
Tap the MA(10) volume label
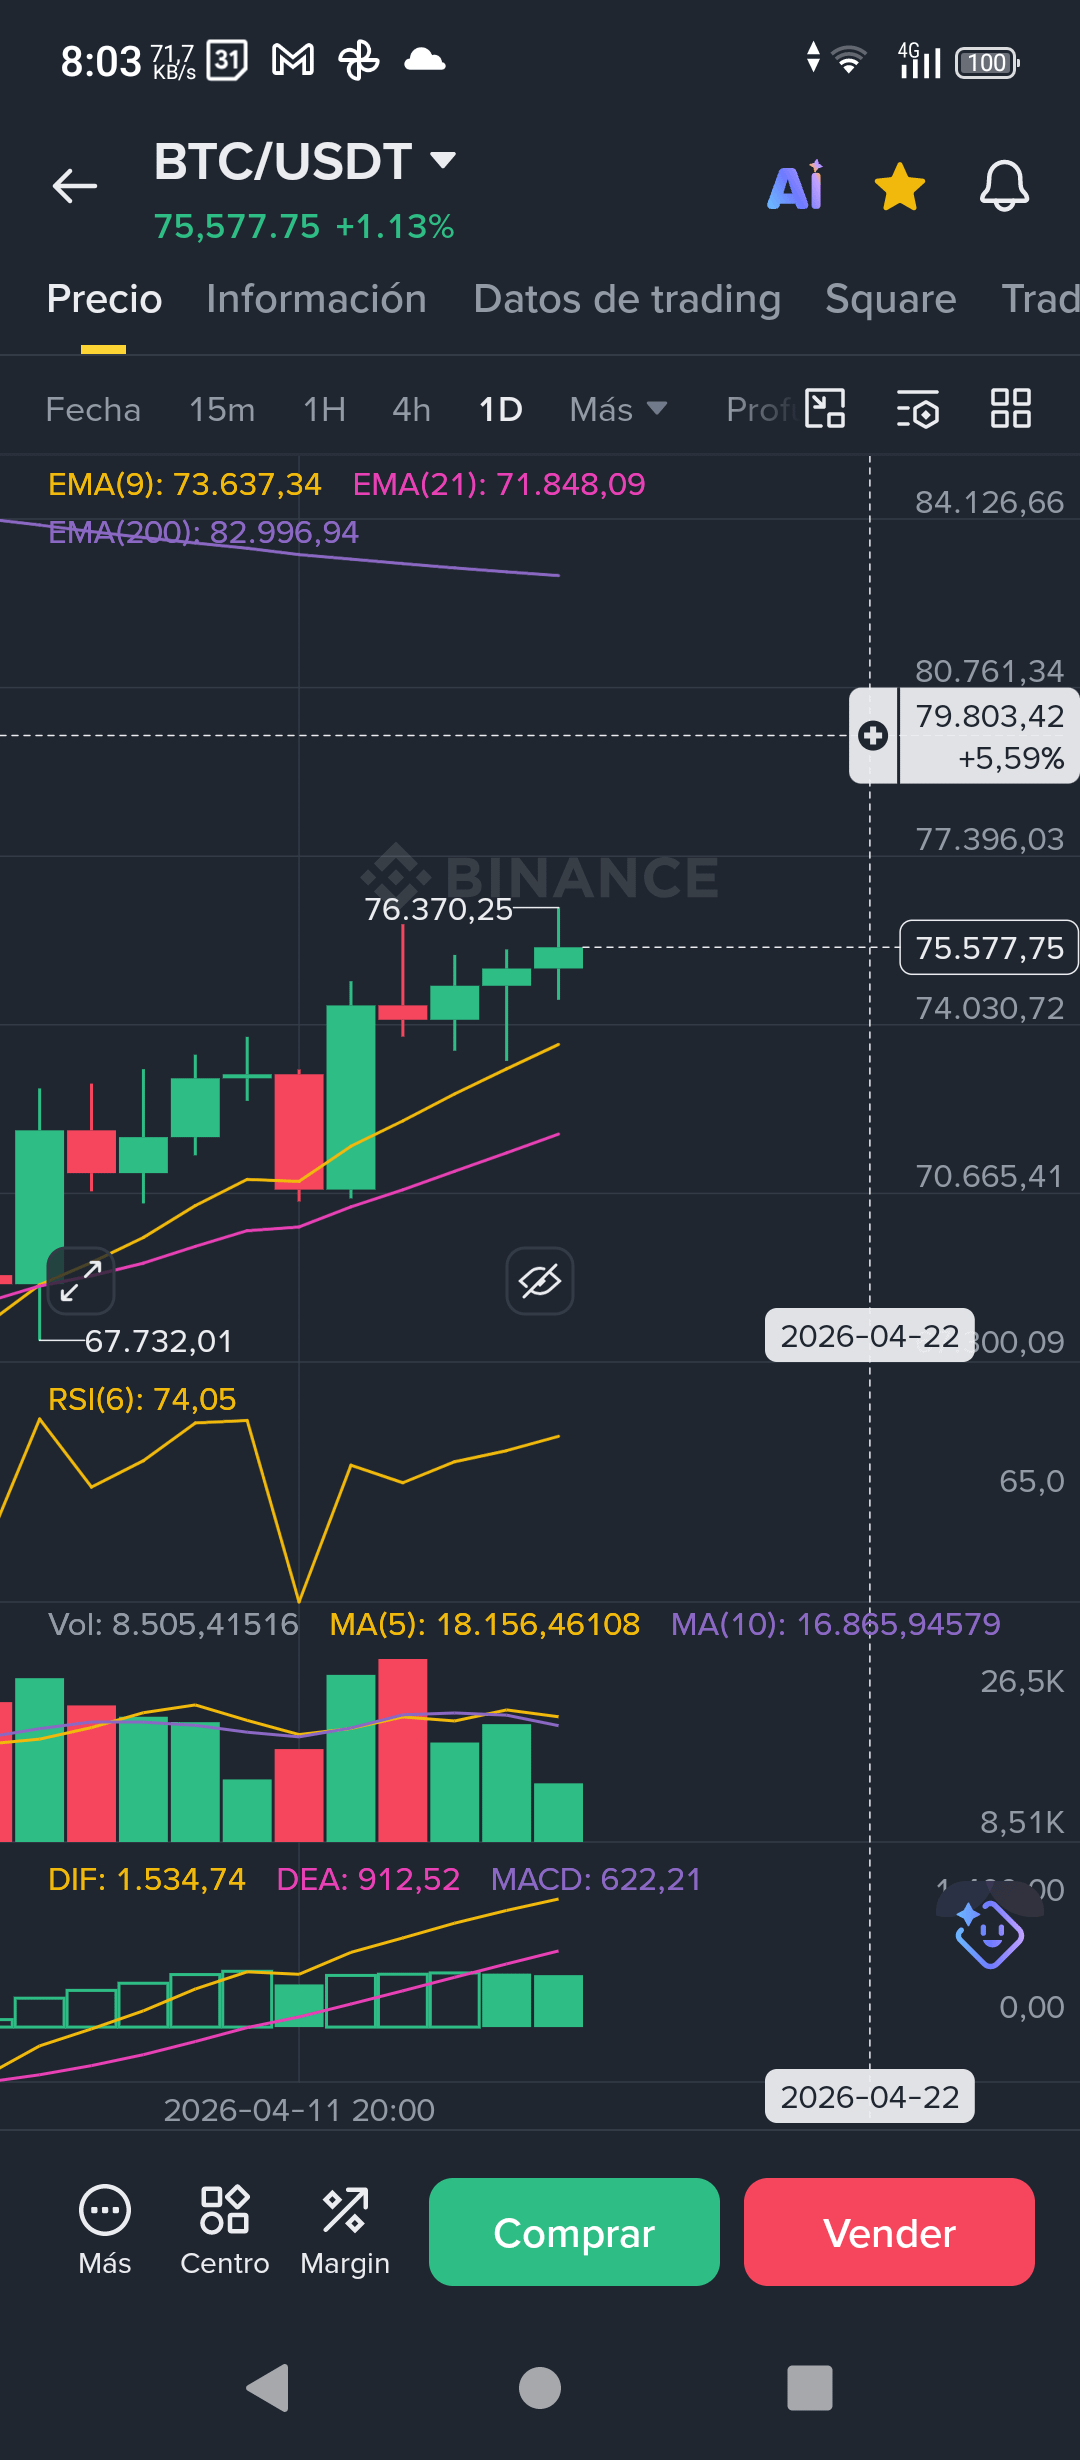[835, 1624]
